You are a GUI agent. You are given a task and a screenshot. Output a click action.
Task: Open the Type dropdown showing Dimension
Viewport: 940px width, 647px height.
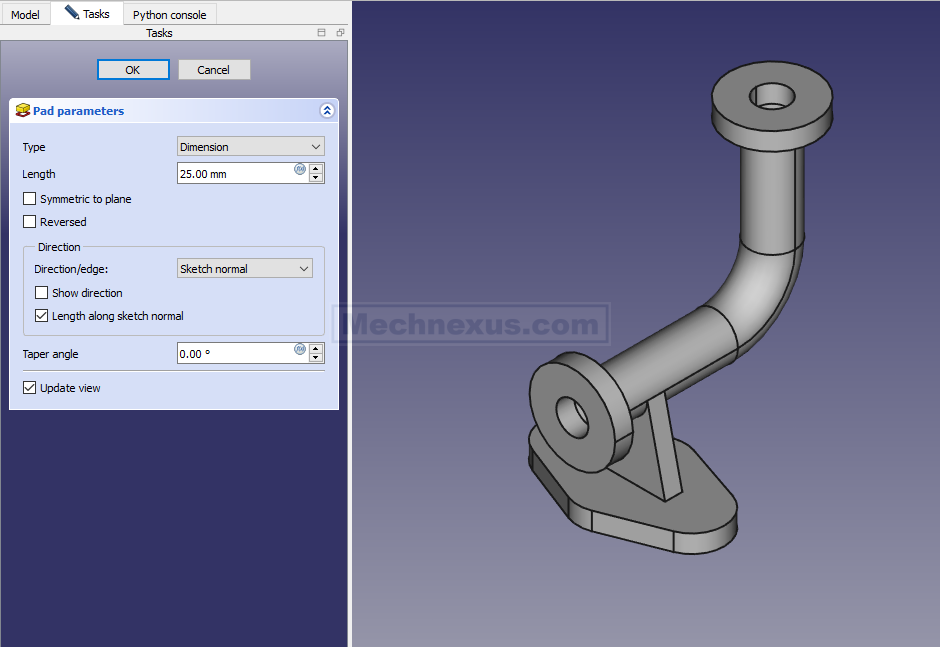pyautogui.click(x=251, y=147)
